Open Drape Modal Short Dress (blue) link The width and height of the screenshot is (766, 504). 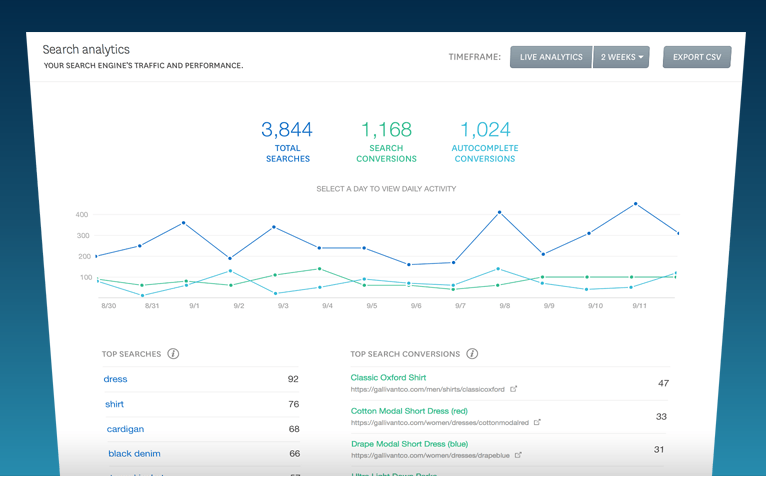[409, 444]
